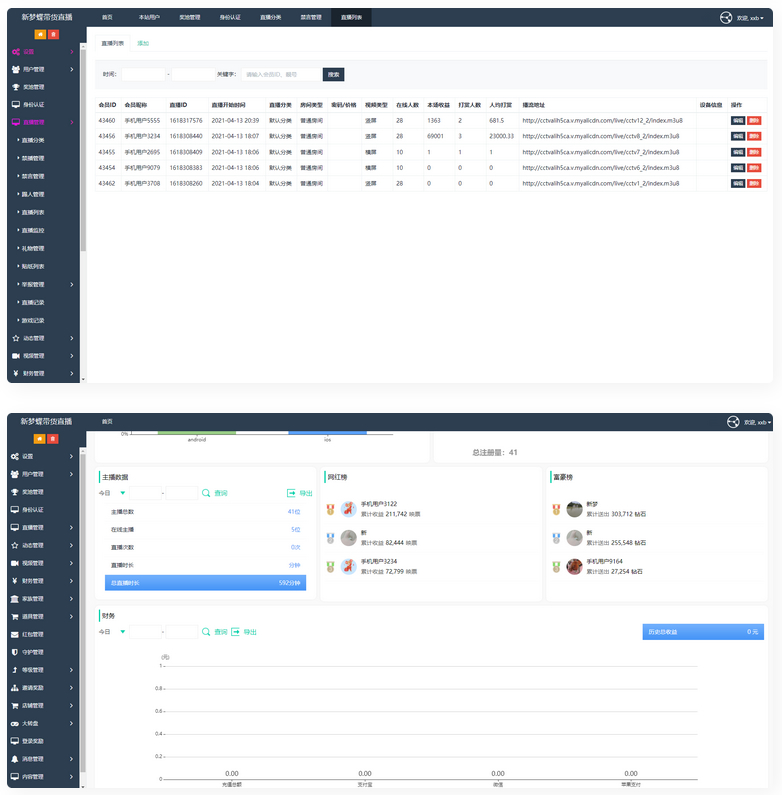Screen dimensions: 782x795
Task: Click the red trash icon in top panel
Action: pos(53,35)
